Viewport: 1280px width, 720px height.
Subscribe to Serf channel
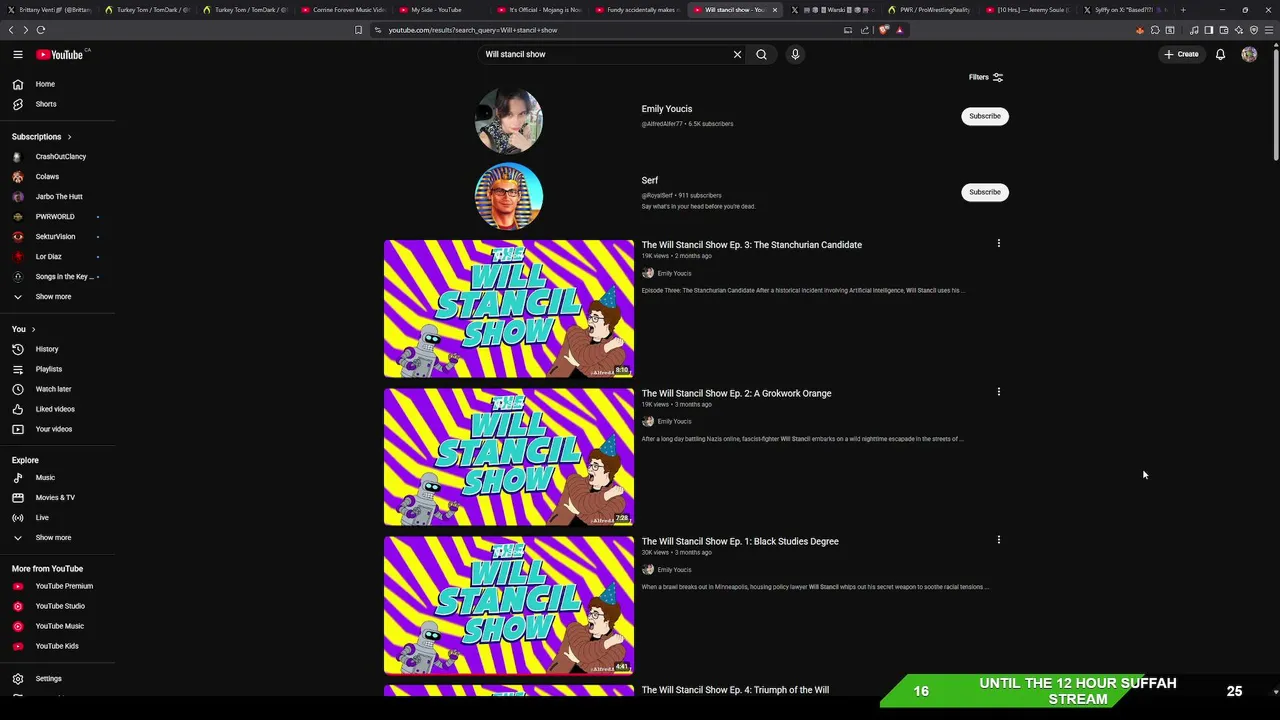click(x=985, y=192)
